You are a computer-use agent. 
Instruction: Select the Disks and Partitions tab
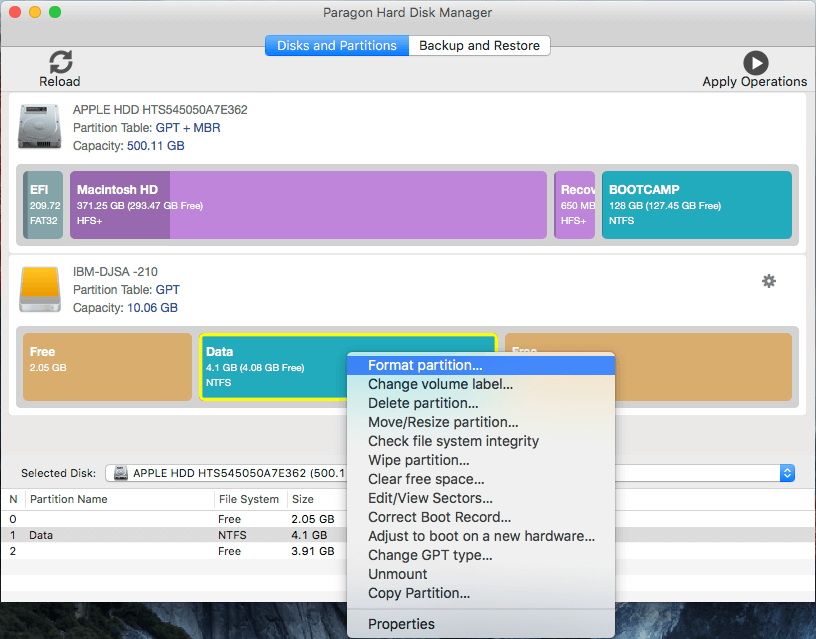point(336,45)
